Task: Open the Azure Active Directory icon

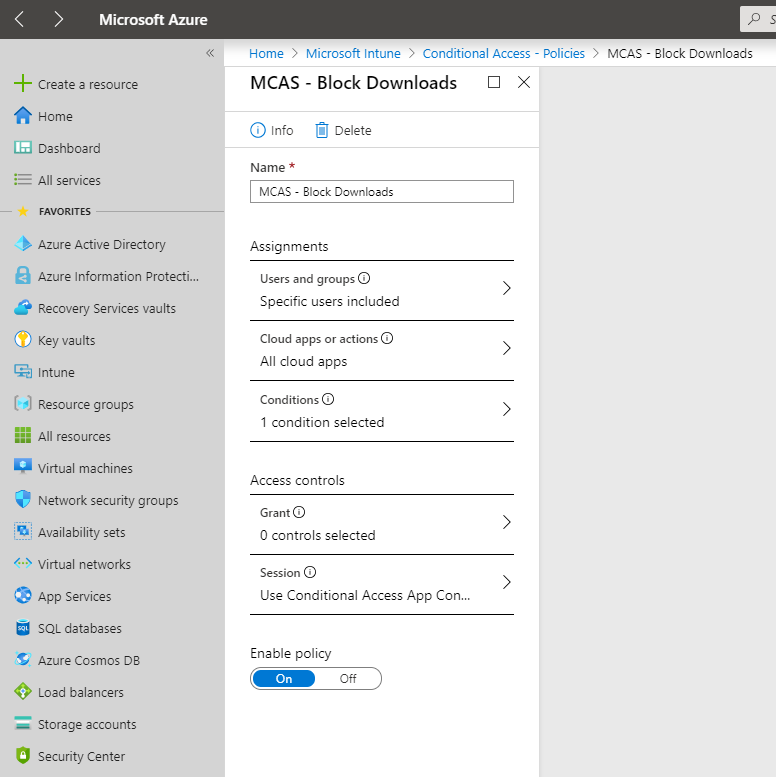Action: click(23, 244)
